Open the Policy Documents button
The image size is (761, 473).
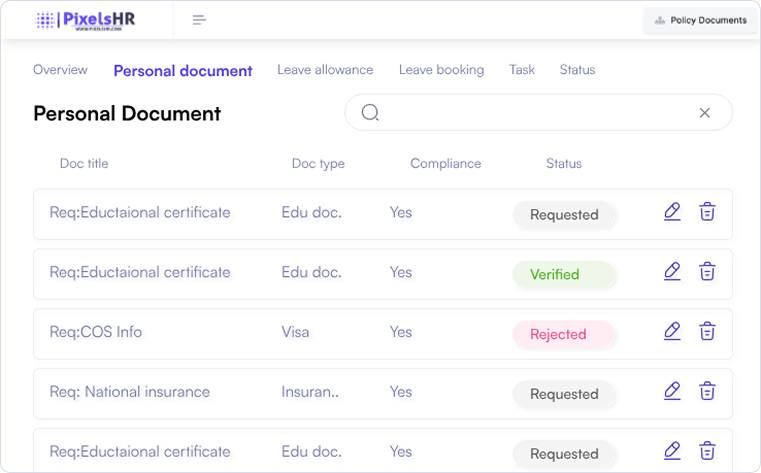[x=700, y=20]
